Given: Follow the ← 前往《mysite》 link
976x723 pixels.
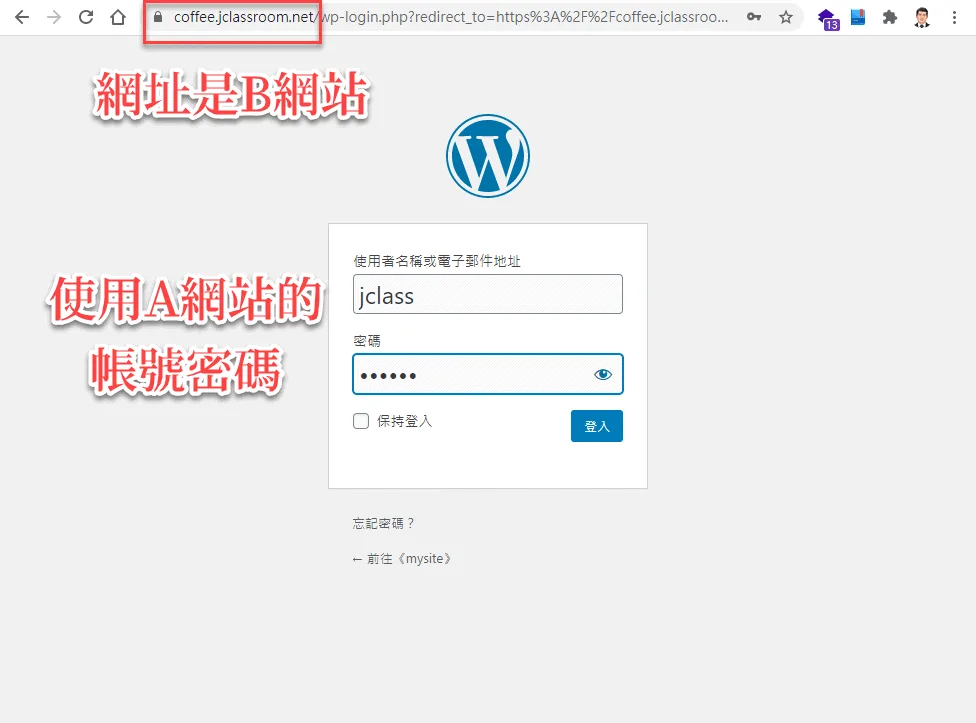Looking at the screenshot, I should tap(402, 559).
